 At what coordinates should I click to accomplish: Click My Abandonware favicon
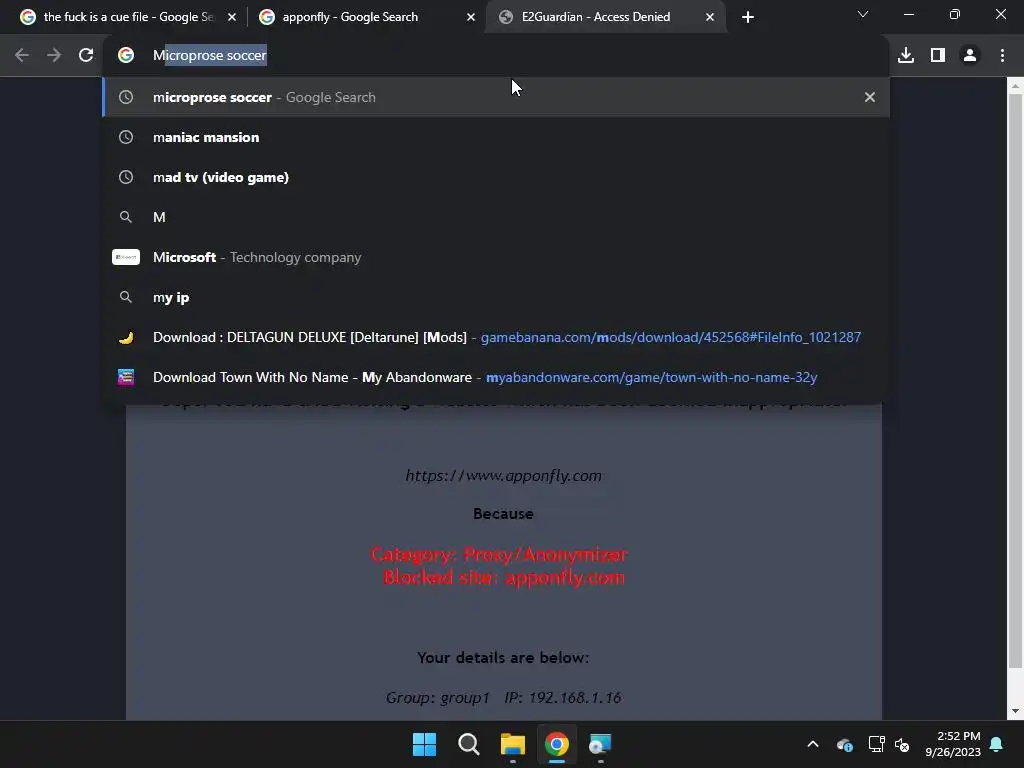[126, 377]
